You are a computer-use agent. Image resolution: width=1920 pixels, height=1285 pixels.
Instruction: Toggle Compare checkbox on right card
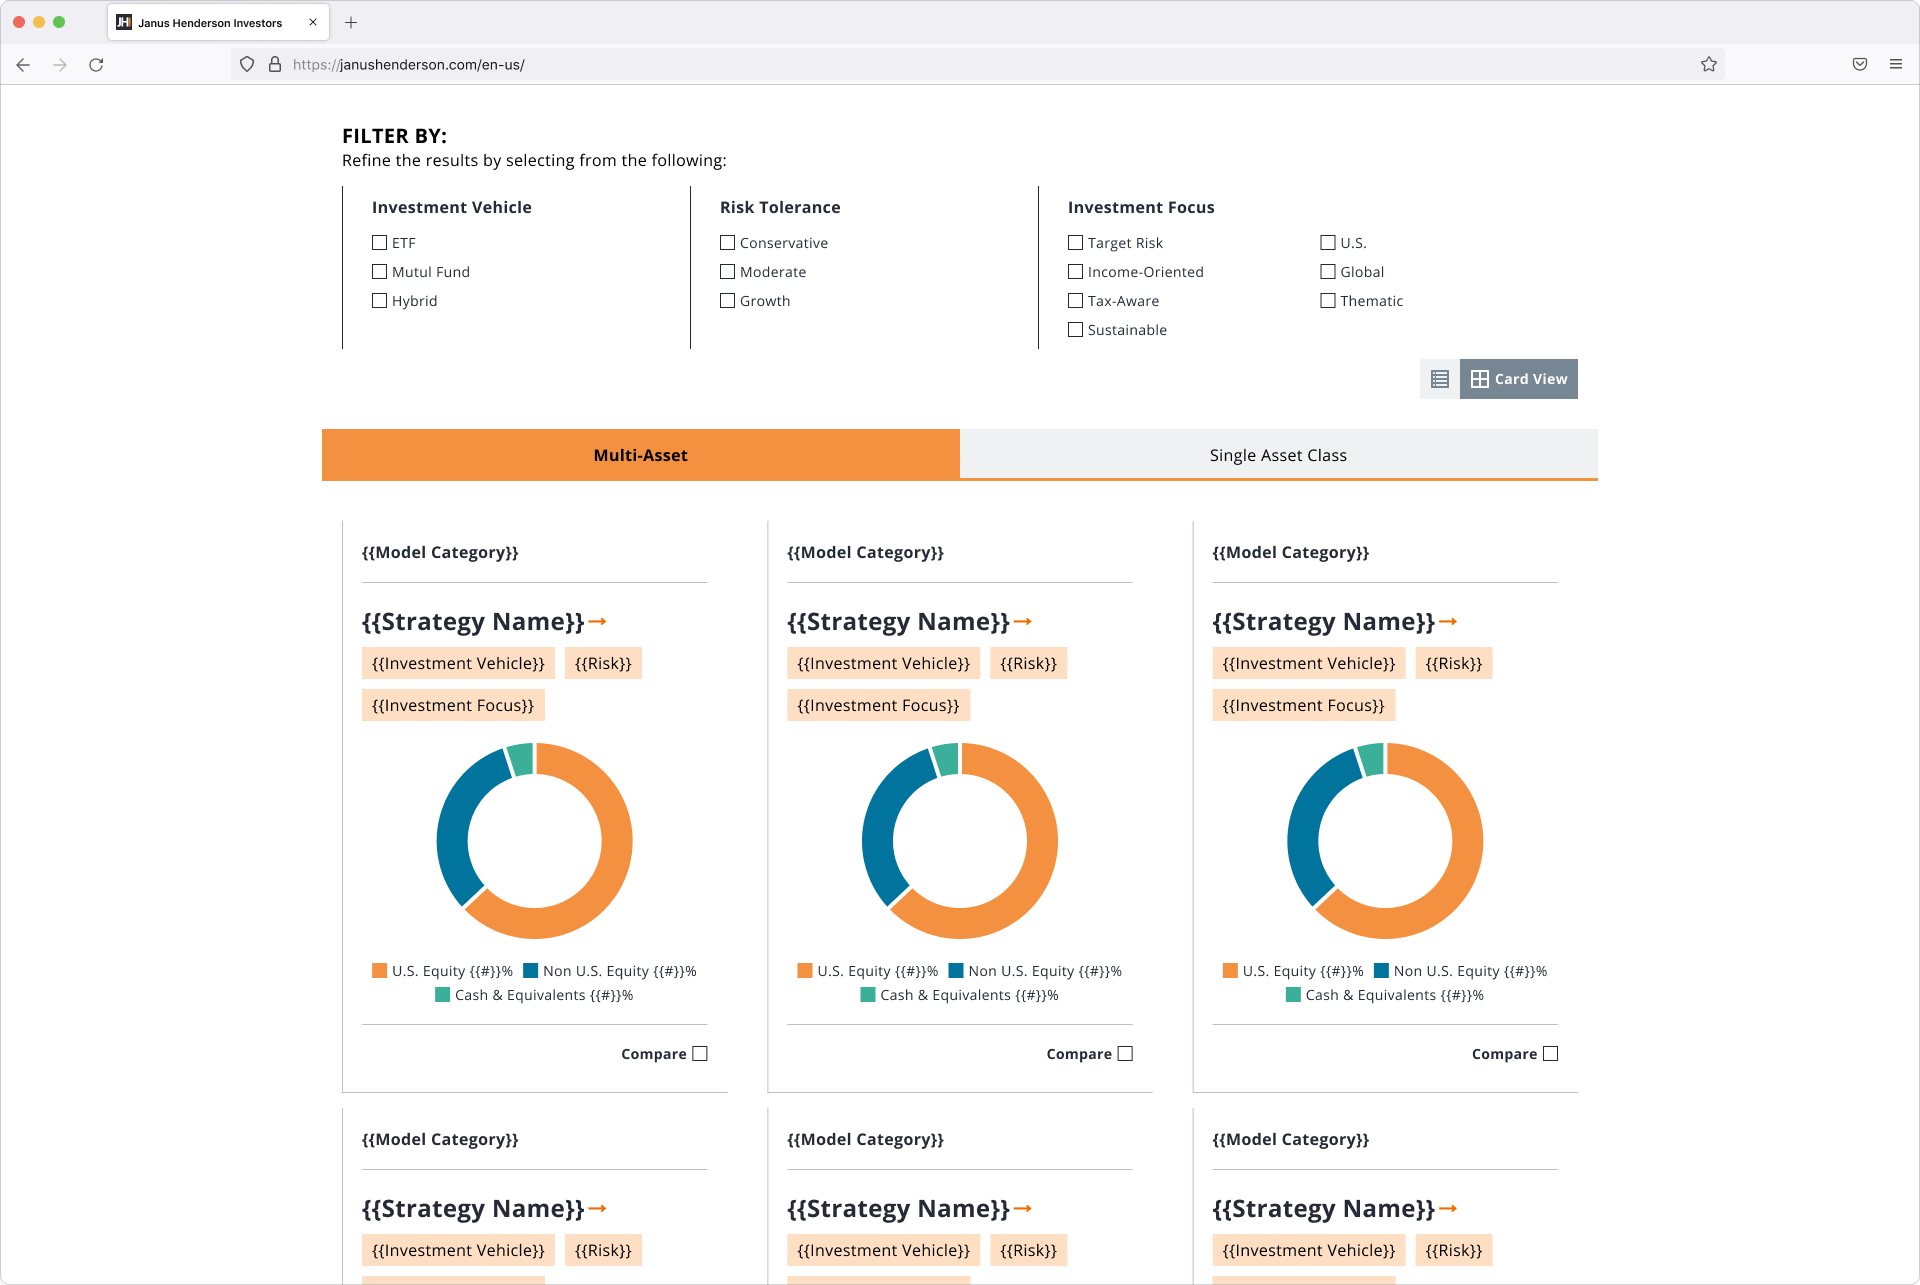tap(1550, 1054)
